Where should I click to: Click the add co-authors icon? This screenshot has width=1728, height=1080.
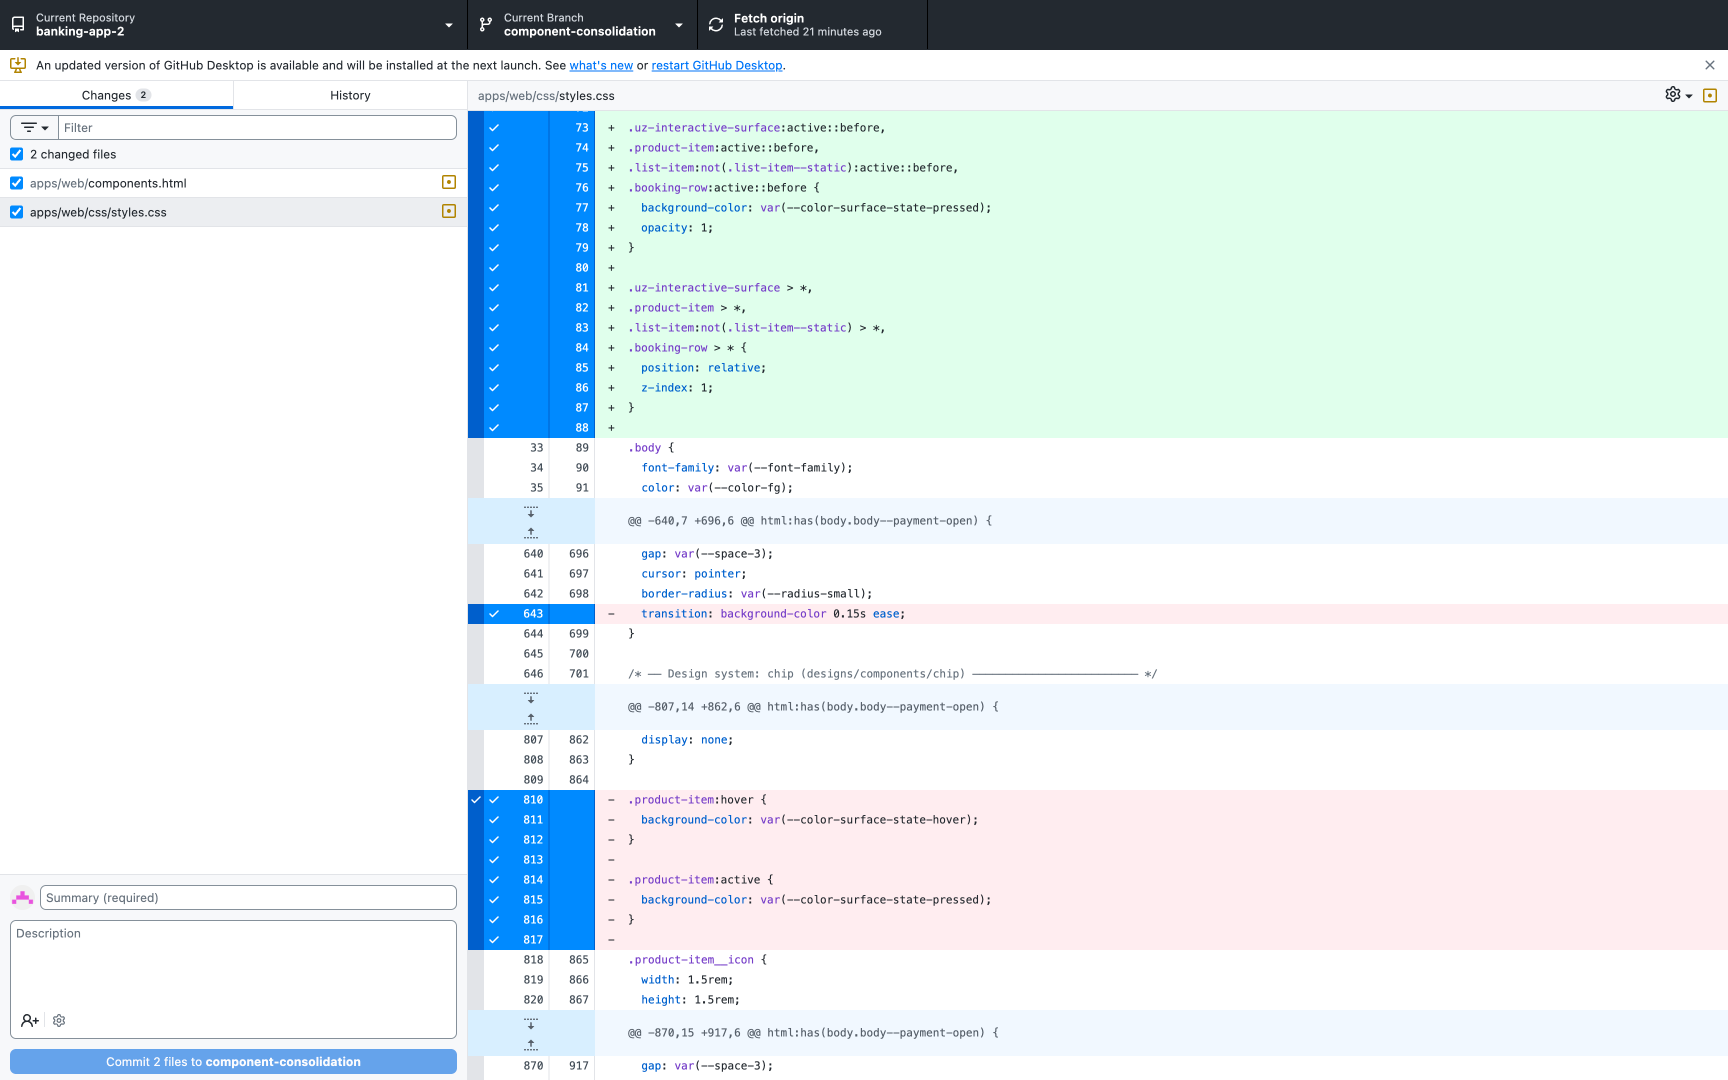[30, 1021]
